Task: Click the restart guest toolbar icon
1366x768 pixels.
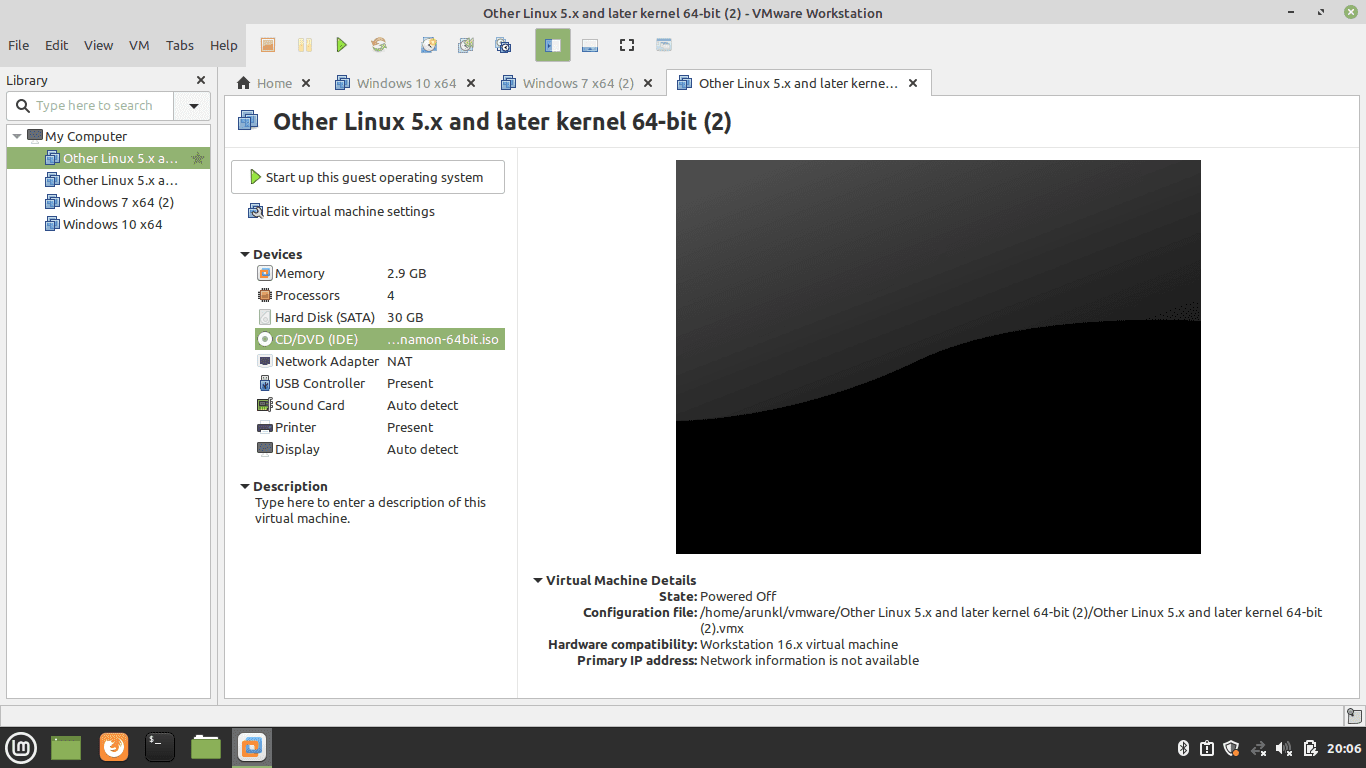Action: (379, 45)
